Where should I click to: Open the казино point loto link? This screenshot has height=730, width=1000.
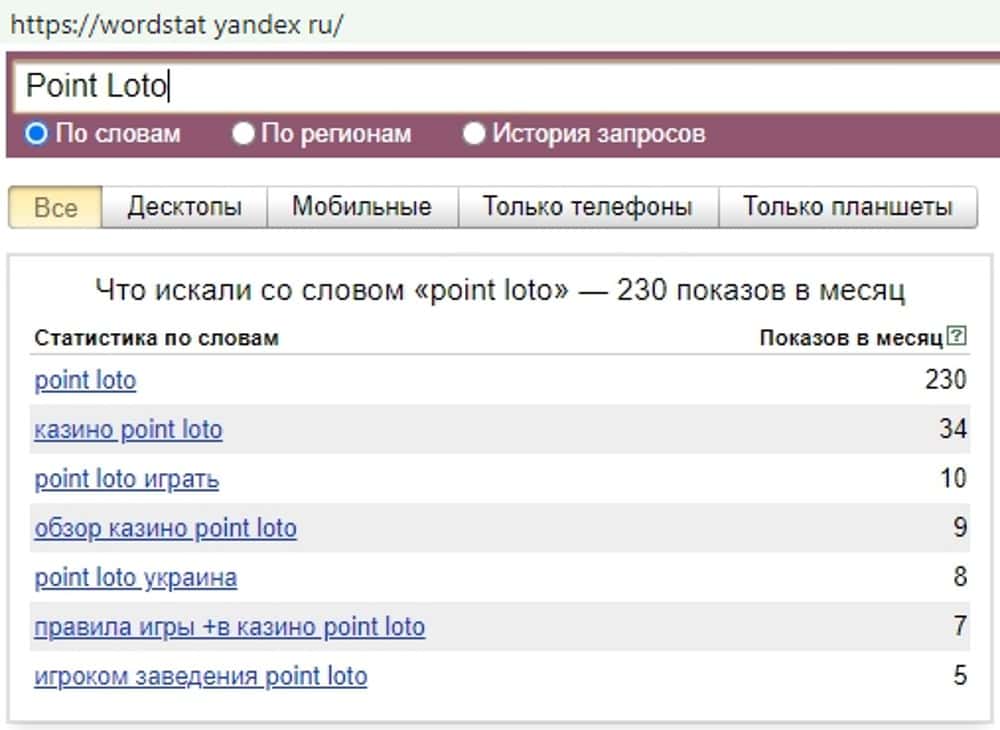pos(128,430)
